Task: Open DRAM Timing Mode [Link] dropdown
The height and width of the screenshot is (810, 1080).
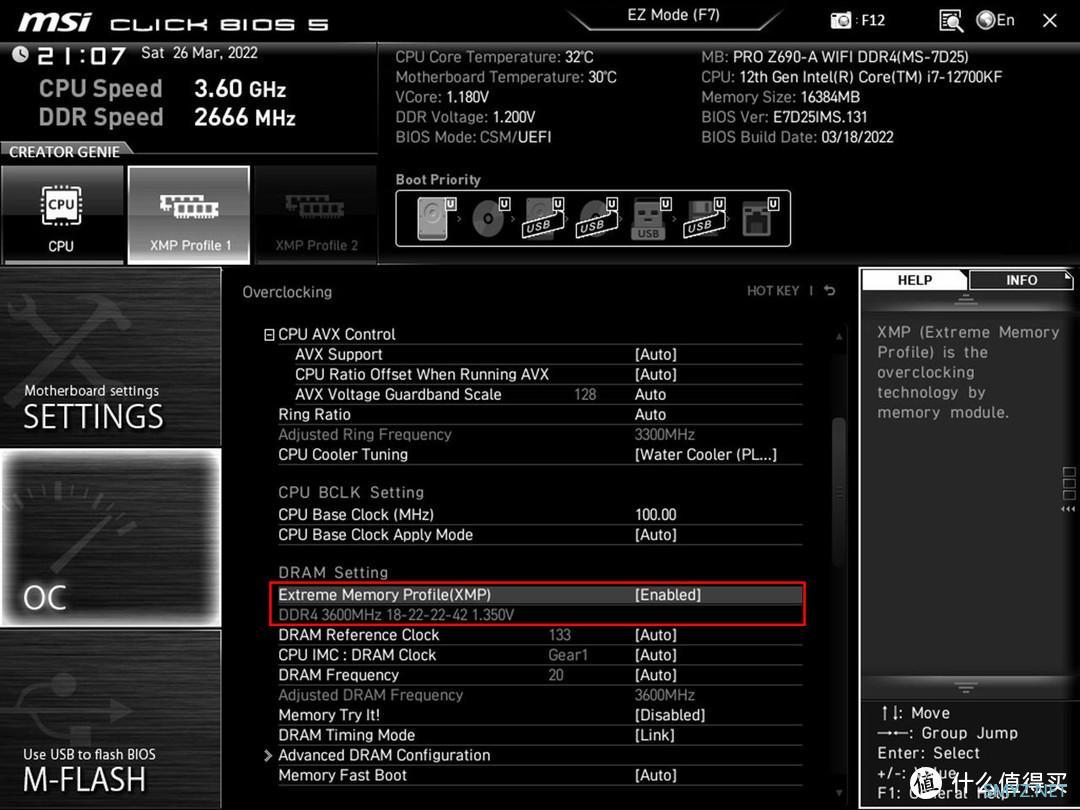Action: (654, 735)
